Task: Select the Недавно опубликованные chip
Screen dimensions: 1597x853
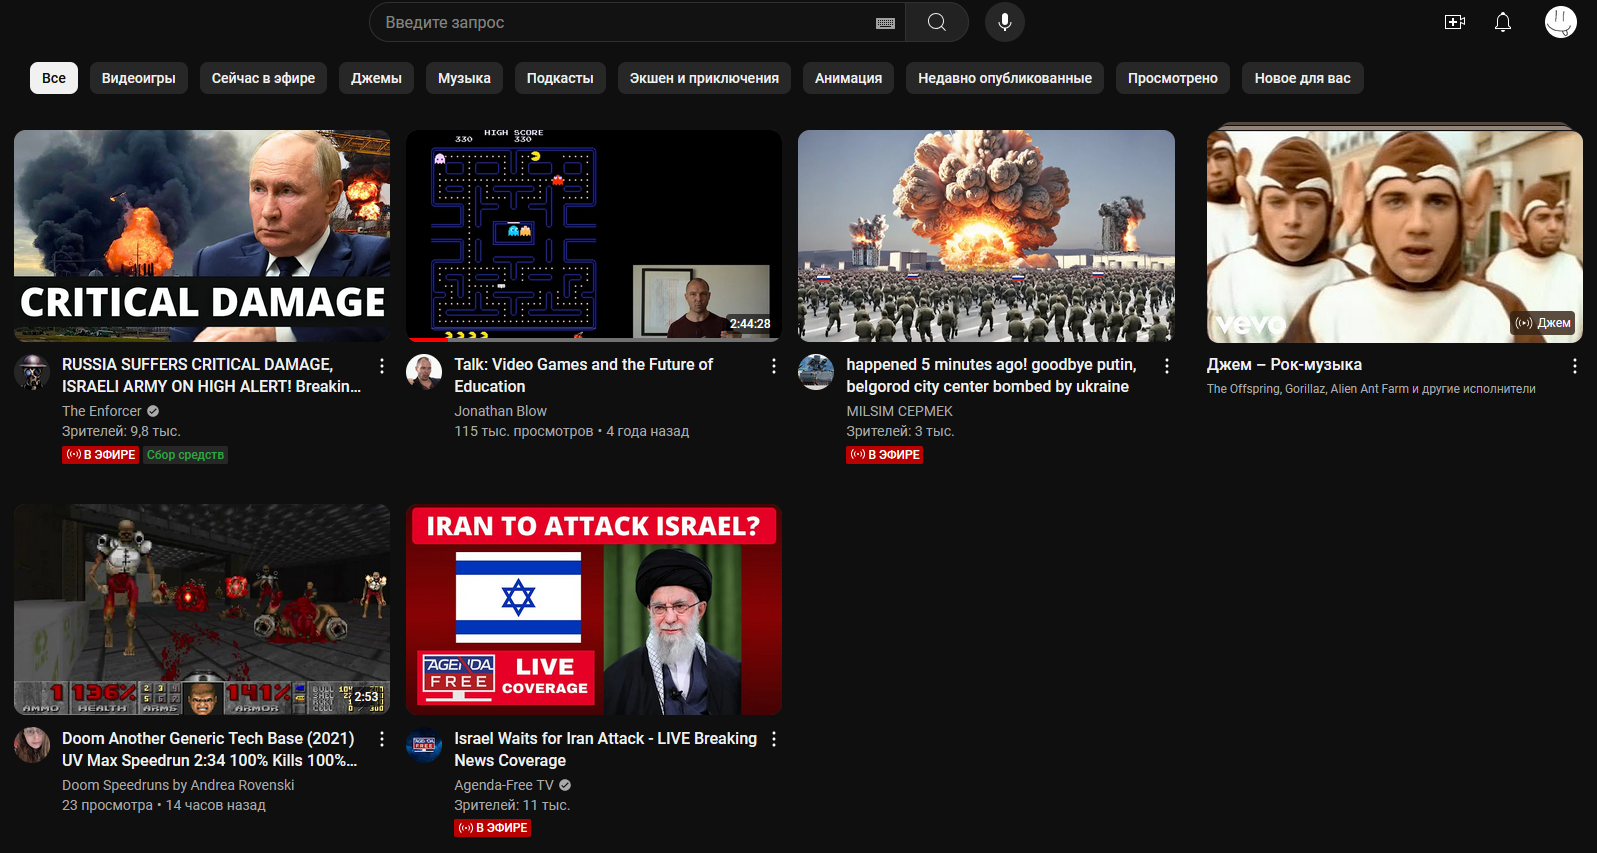Action: pyautogui.click(x=1005, y=78)
